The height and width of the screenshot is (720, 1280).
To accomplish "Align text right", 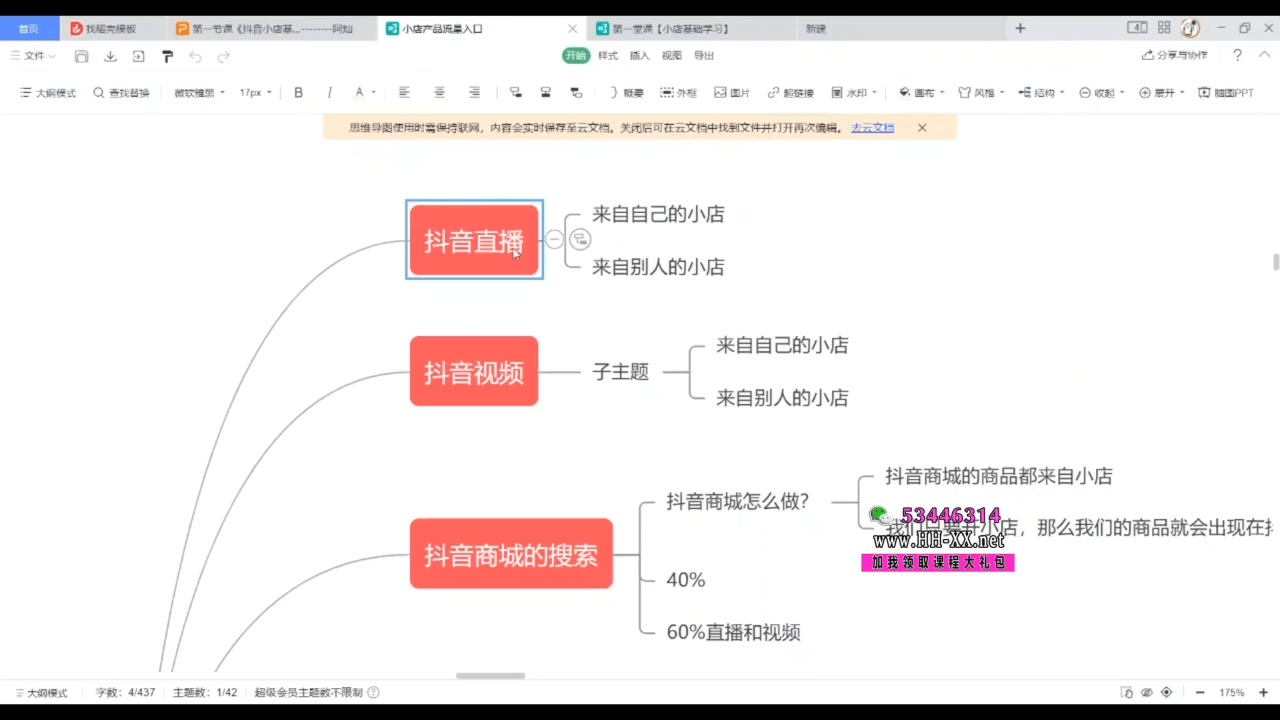I will 474,92.
